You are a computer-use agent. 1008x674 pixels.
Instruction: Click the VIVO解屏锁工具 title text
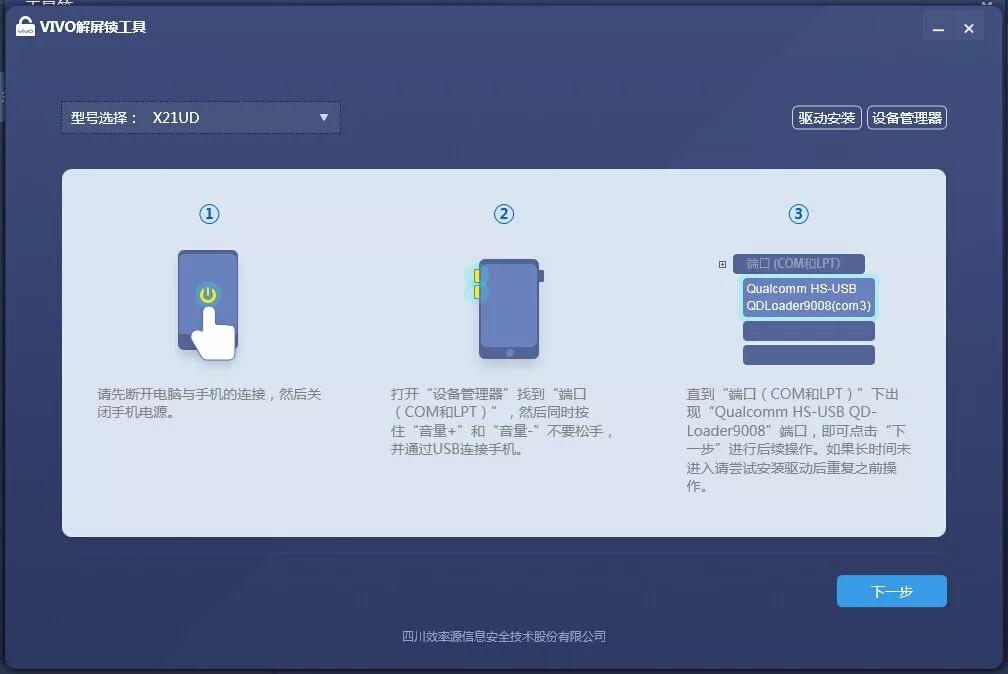coord(93,27)
